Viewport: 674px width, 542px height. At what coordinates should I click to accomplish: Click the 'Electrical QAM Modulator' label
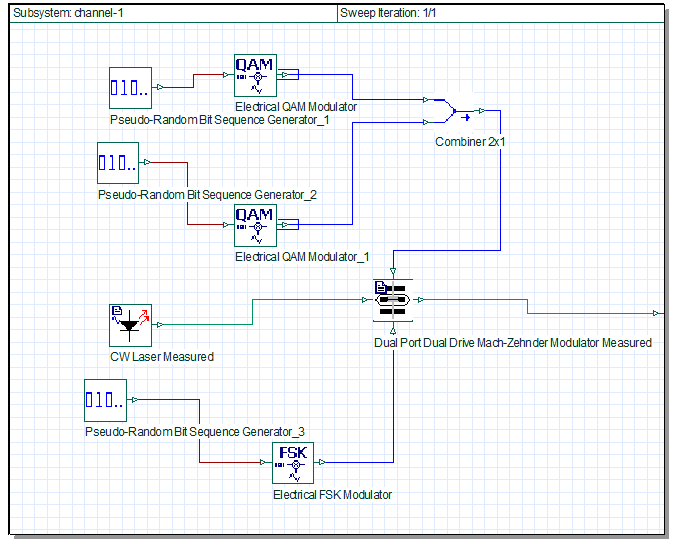tap(296, 107)
